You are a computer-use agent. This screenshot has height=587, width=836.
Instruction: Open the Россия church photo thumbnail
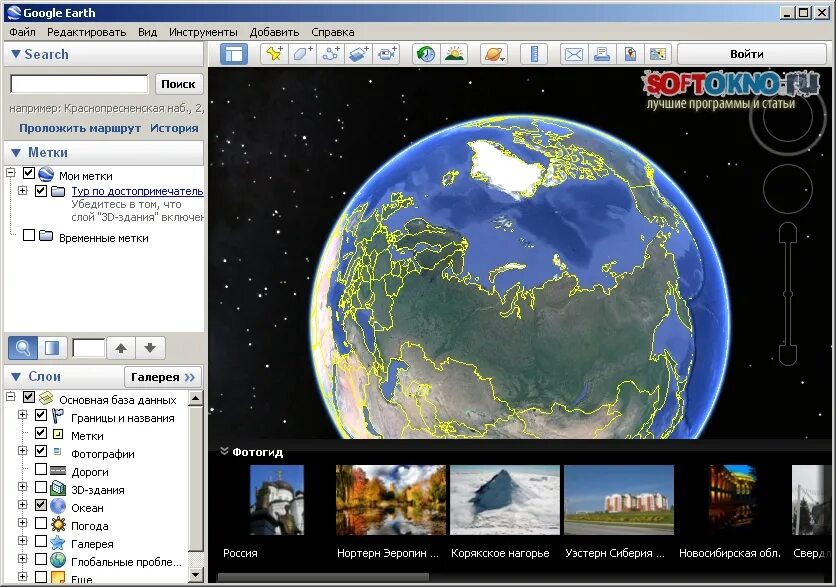tap(277, 500)
